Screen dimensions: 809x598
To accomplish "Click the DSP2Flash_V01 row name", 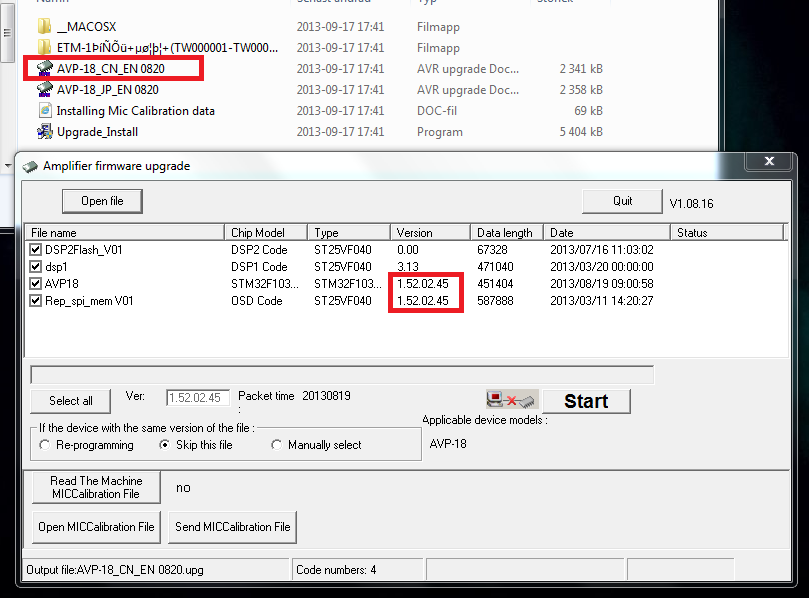I will coord(84,250).
